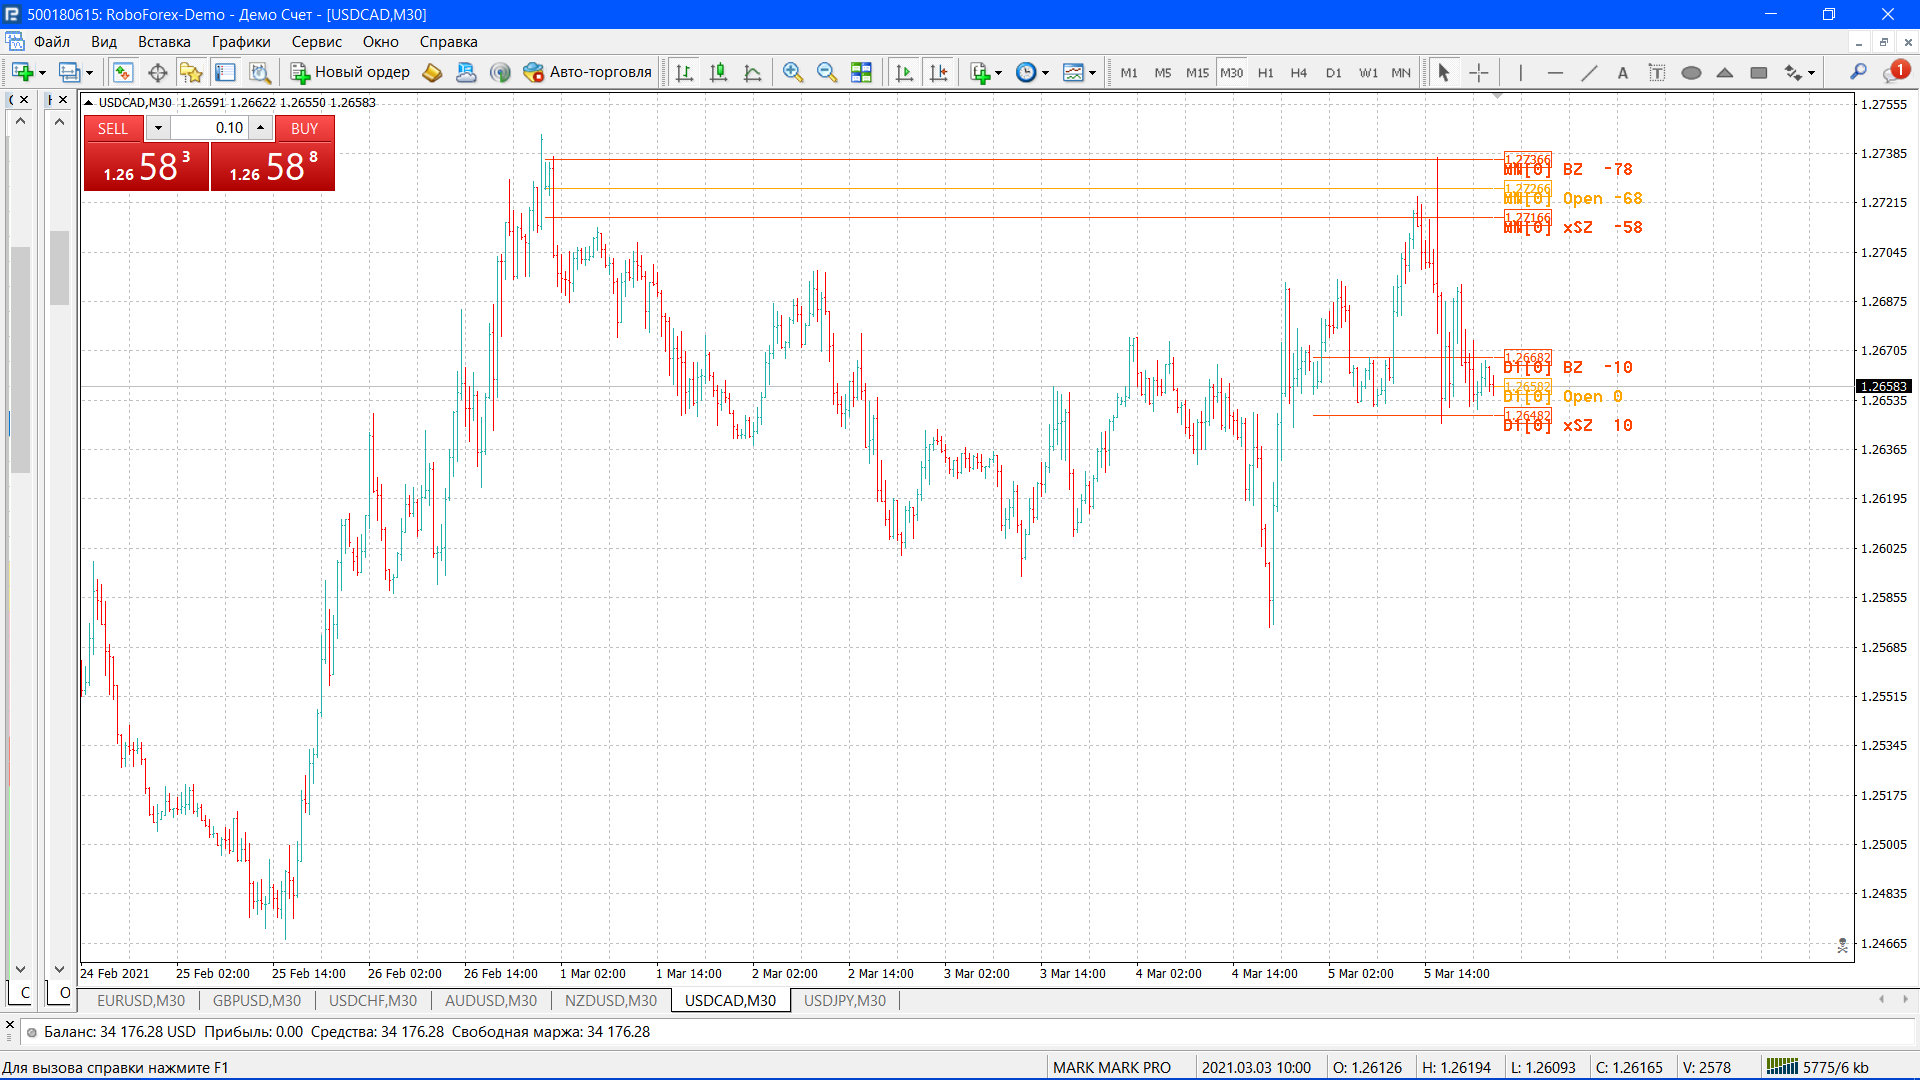The height and width of the screenshot is (1080, 1920).
Task: Expand the indicators list dropdown arrow
Action: pyautogui.click(x=998, y=73)
